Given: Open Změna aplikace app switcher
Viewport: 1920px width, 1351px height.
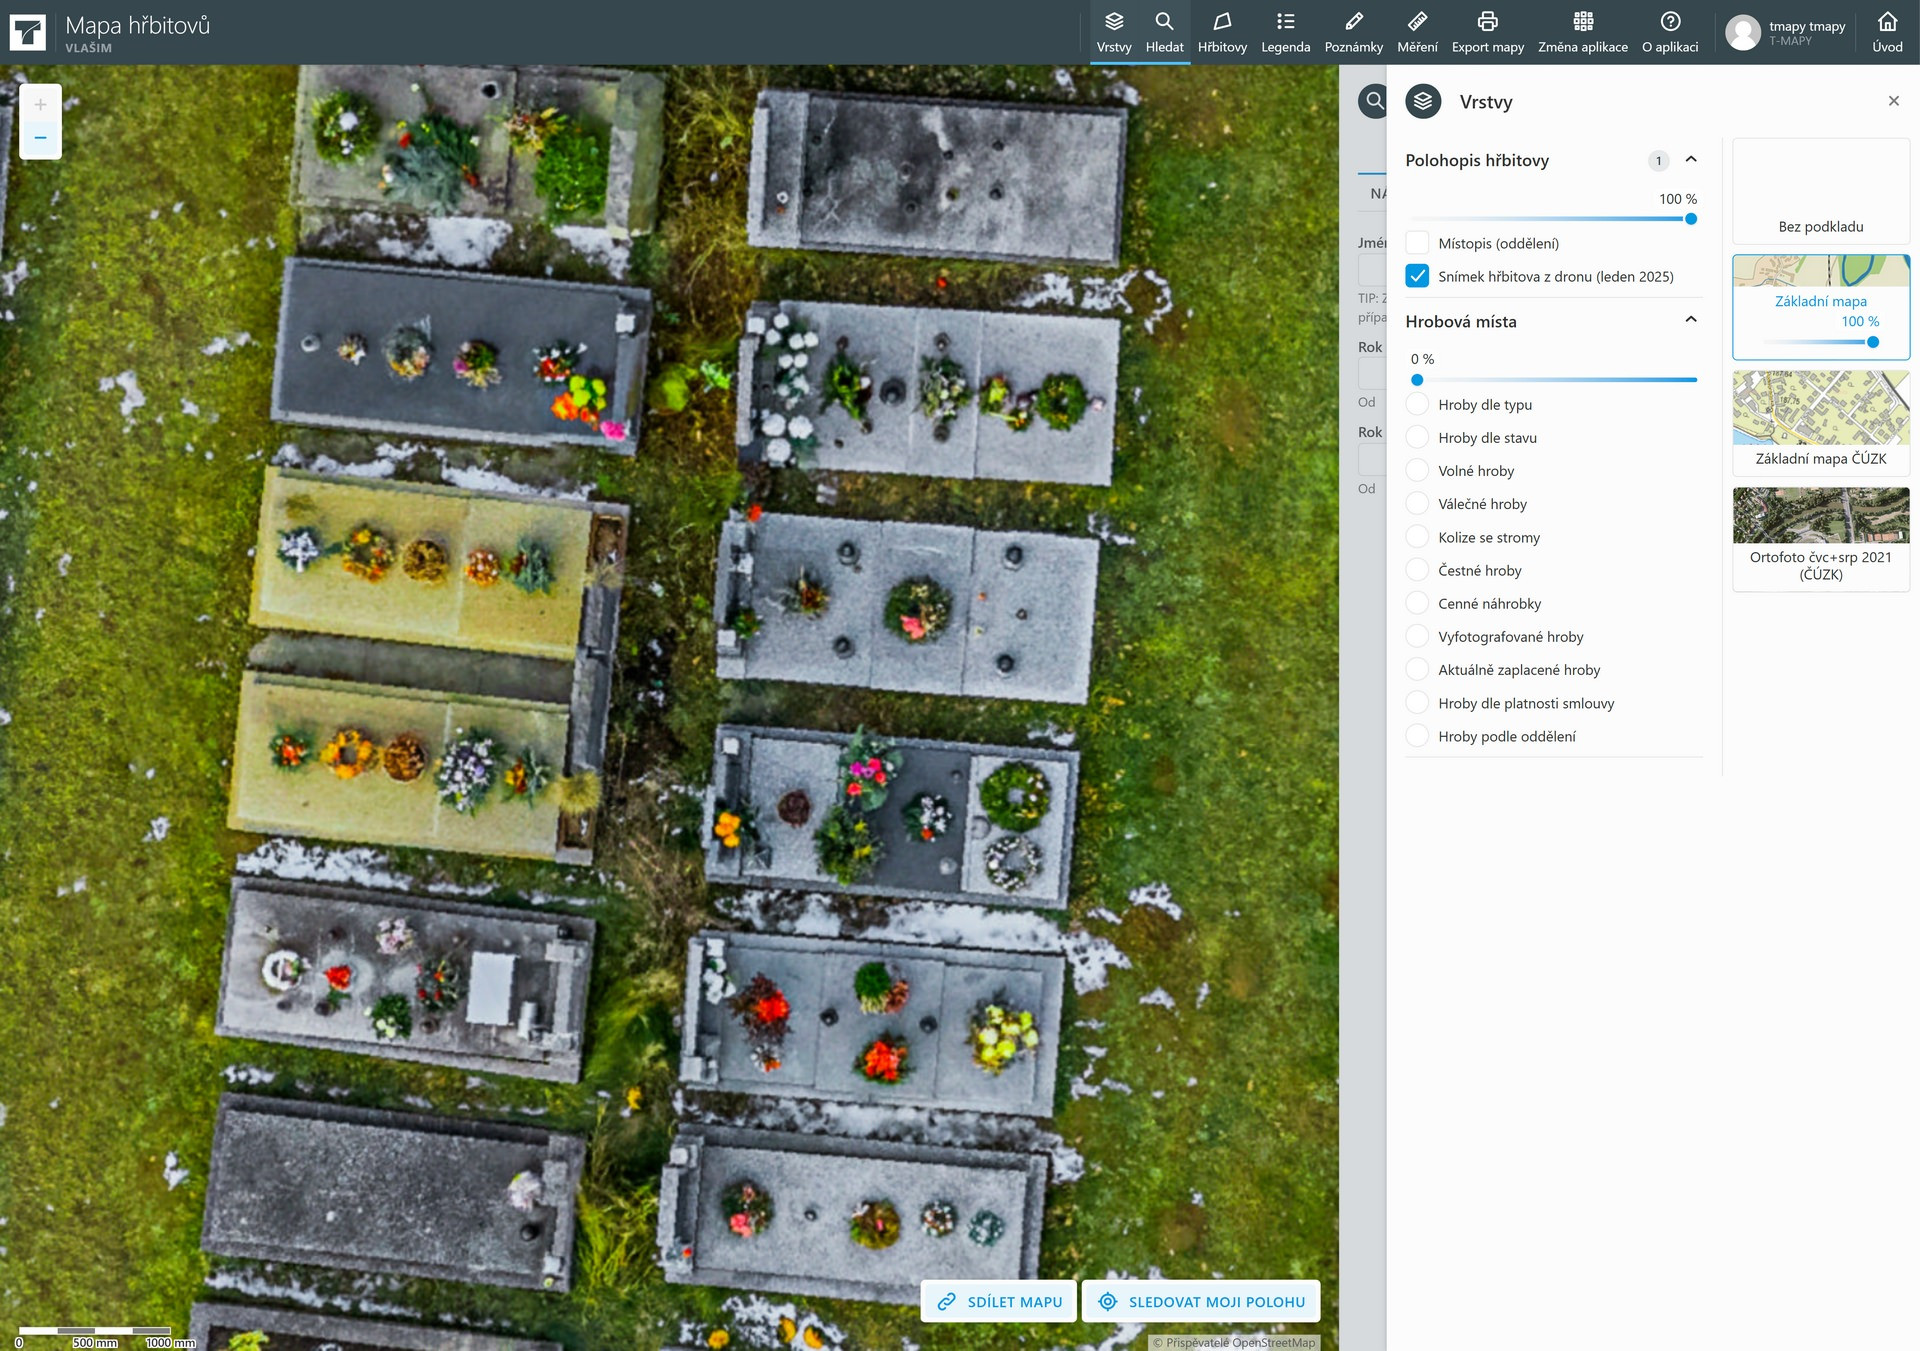Looking at the screenshot, I should (1582, 32).
